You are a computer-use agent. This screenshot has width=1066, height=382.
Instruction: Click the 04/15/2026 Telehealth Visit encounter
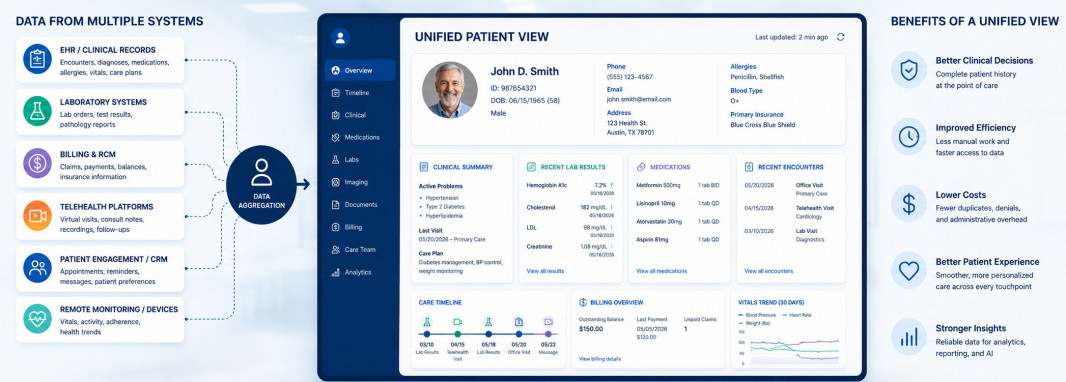[789, 212]
